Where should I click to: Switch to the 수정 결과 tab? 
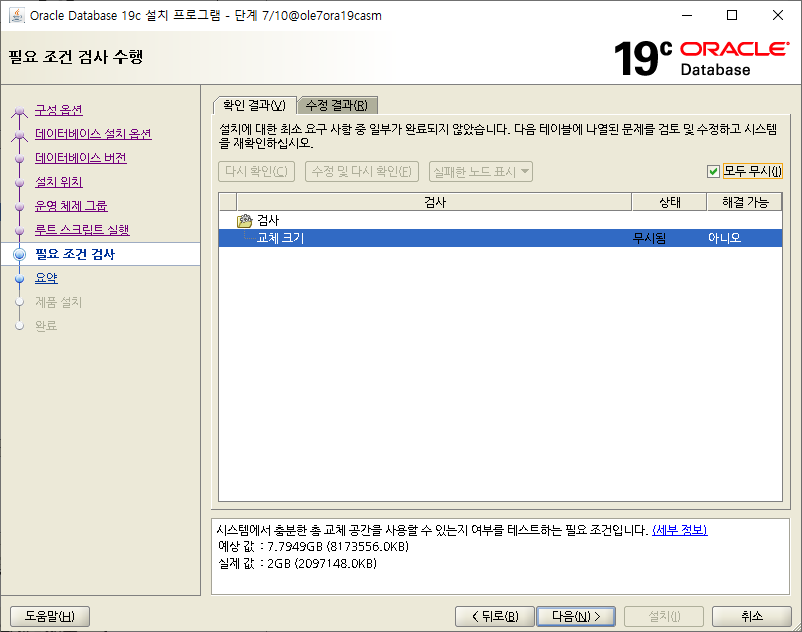tap(337, 105)
